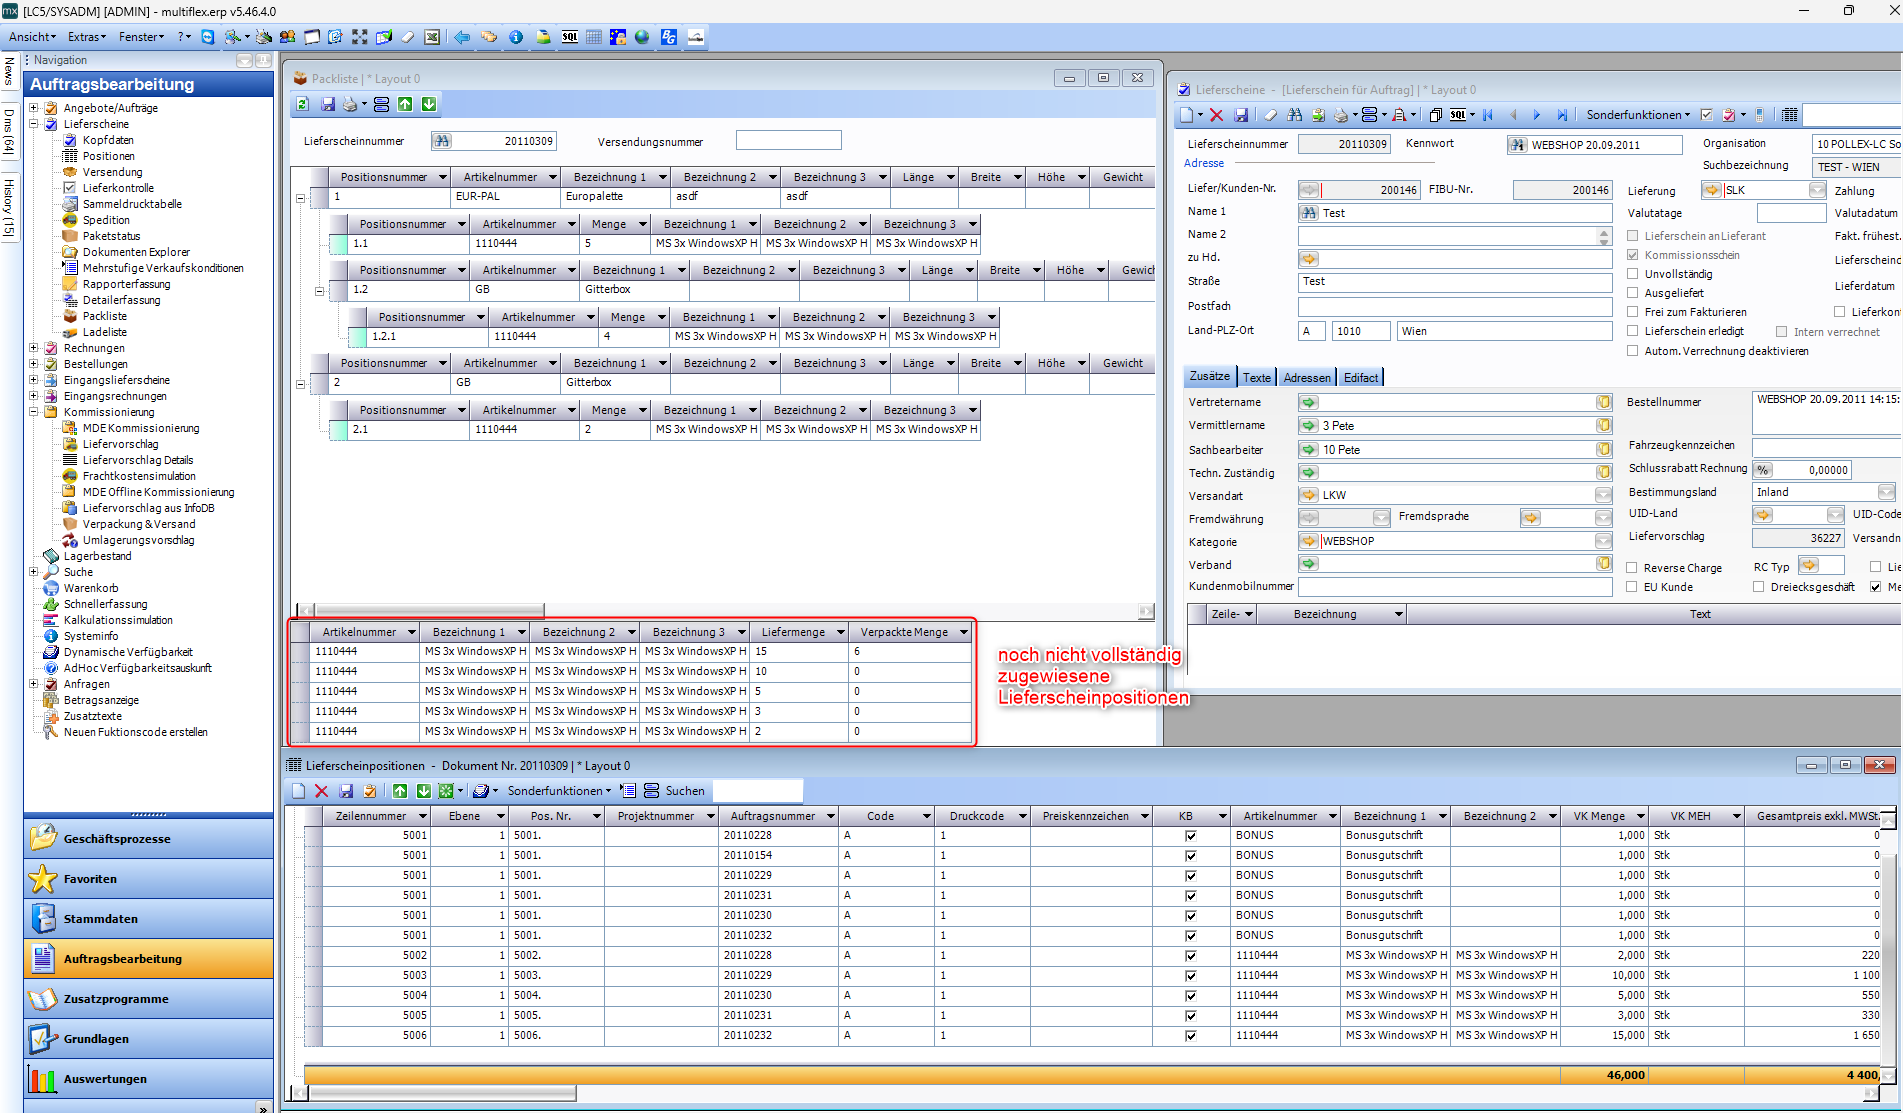Delete Lieferschein using the red X icon

pyautogui.click(x=1216, y=115)
